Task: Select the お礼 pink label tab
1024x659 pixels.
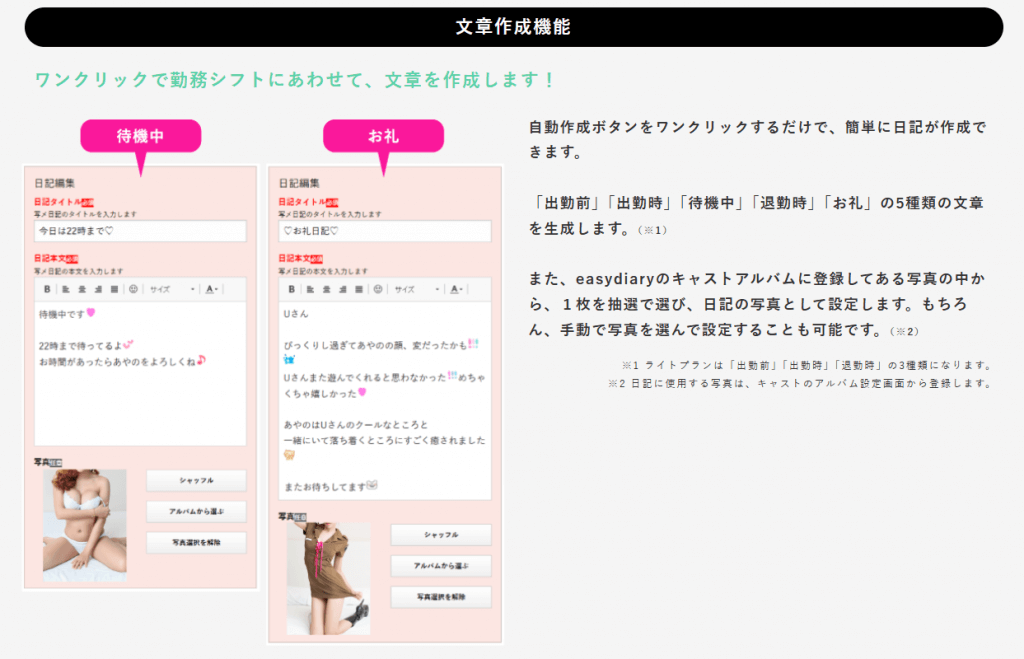Action: [x=383, y=136]
